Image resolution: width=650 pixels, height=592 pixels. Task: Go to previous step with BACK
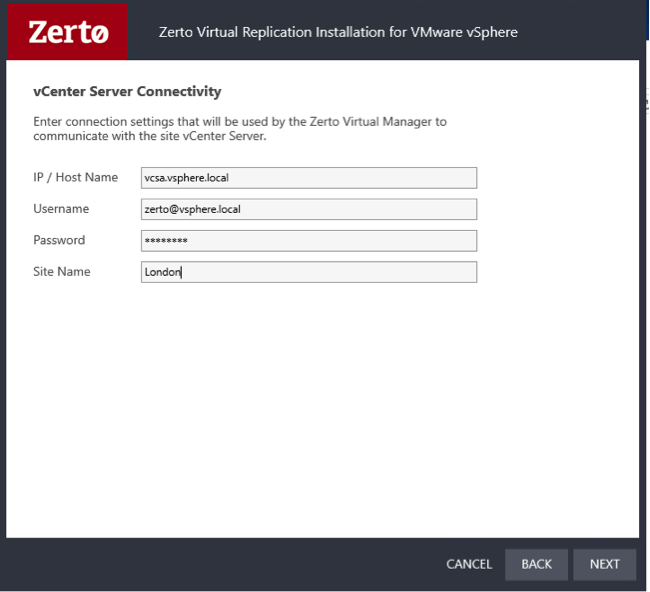(536, 564)
